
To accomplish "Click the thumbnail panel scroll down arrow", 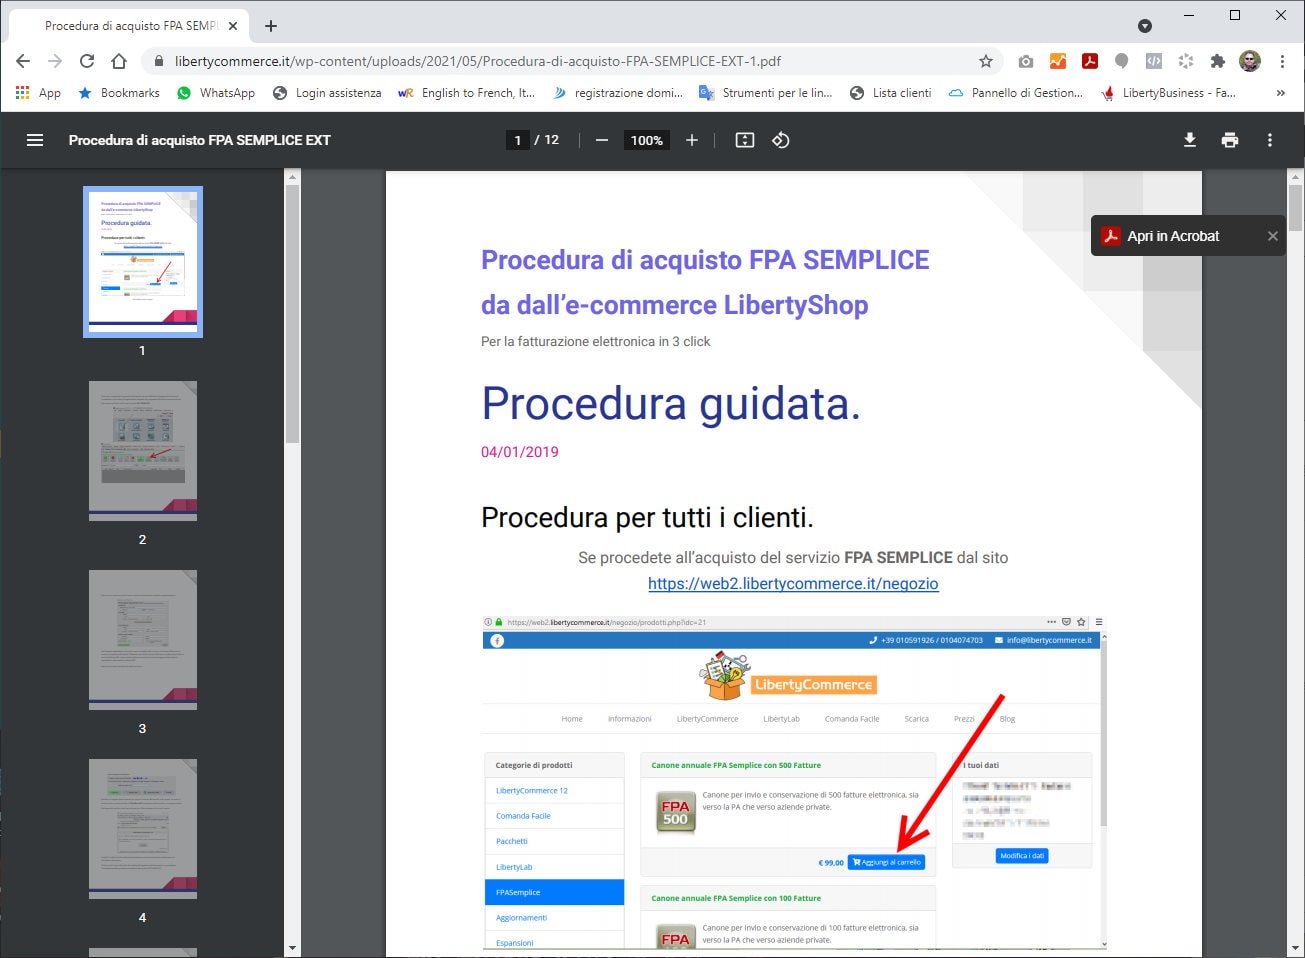I will coord(292,948).
